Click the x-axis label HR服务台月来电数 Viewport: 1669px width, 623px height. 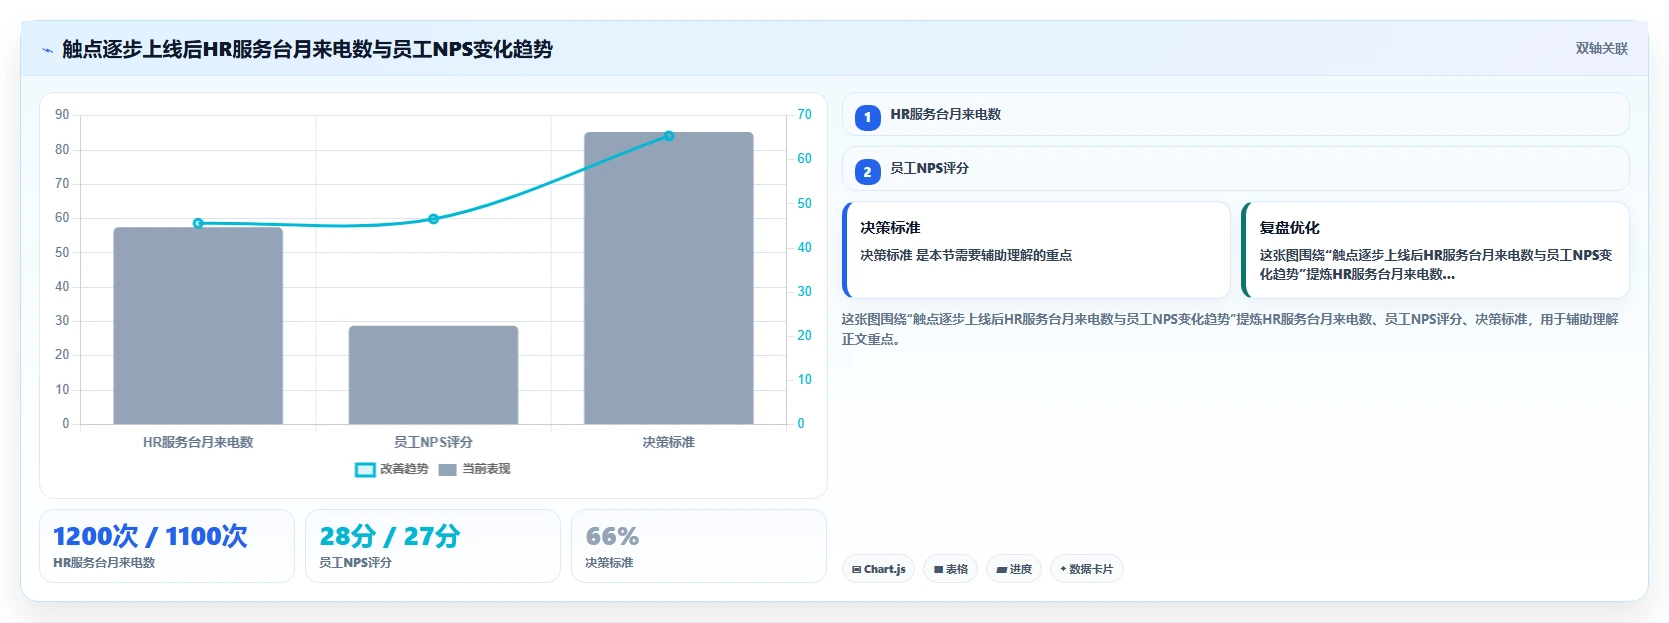point(198,442)
